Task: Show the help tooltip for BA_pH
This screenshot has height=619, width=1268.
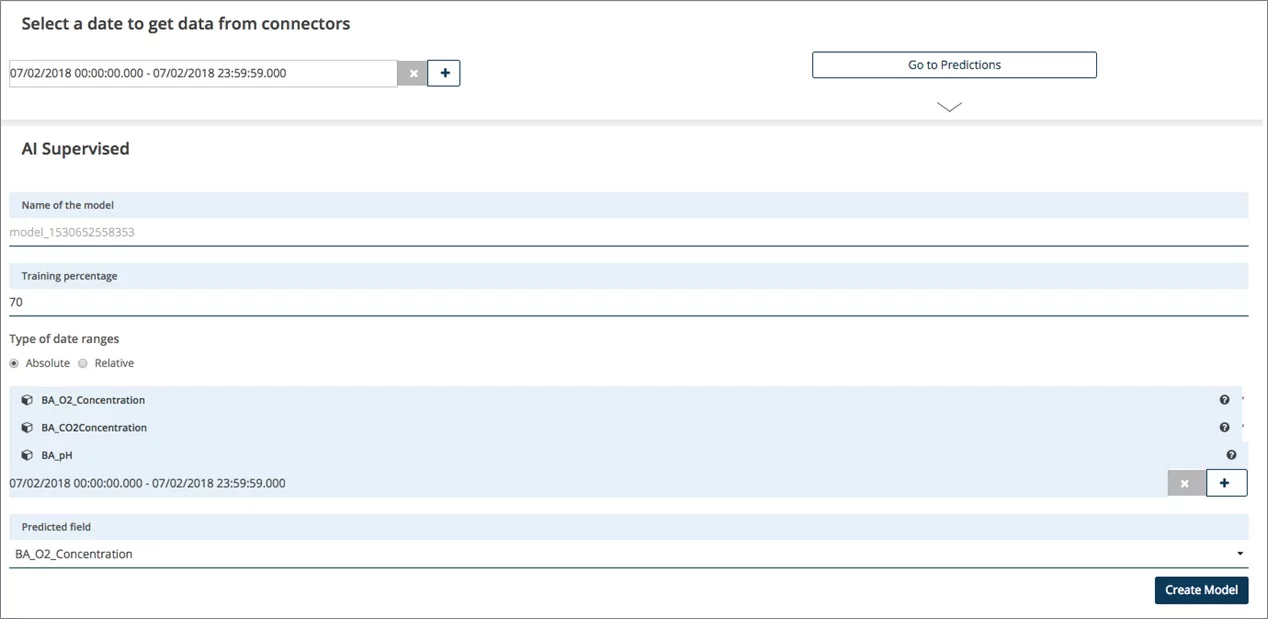Action: coord(1231,455)
